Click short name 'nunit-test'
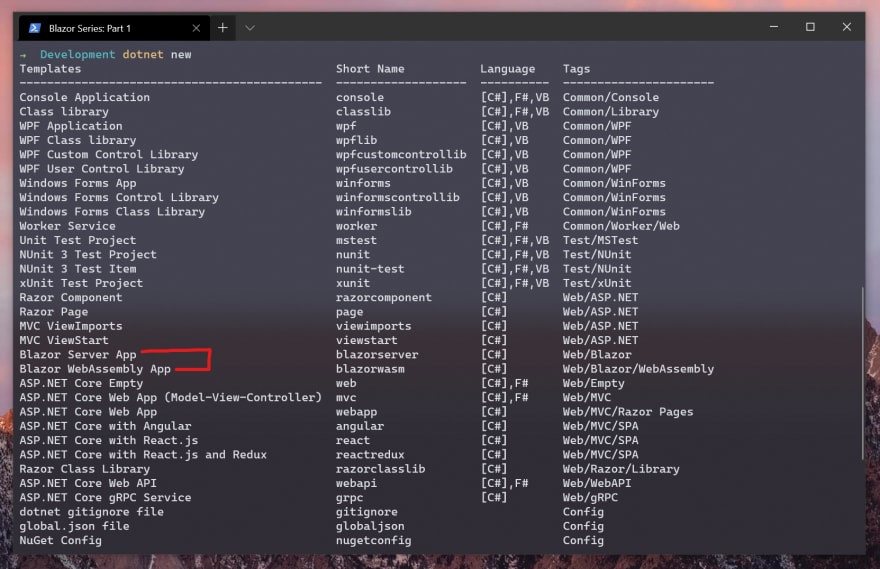The height and width of the screenshot is (569, 880). pyautogui.click(x=370, y=269)
